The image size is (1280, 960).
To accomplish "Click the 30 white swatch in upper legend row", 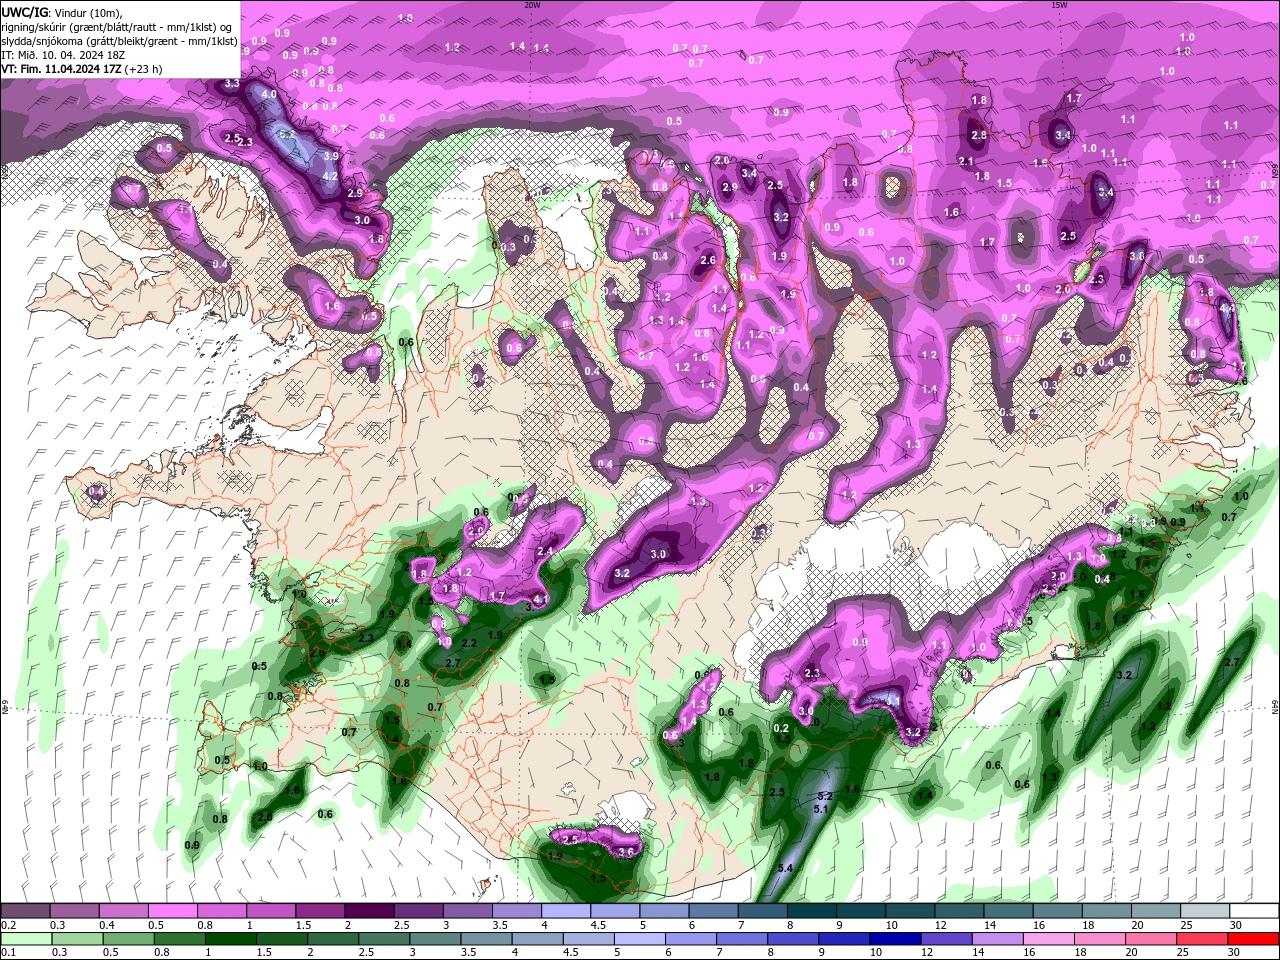I will 1252,911.
